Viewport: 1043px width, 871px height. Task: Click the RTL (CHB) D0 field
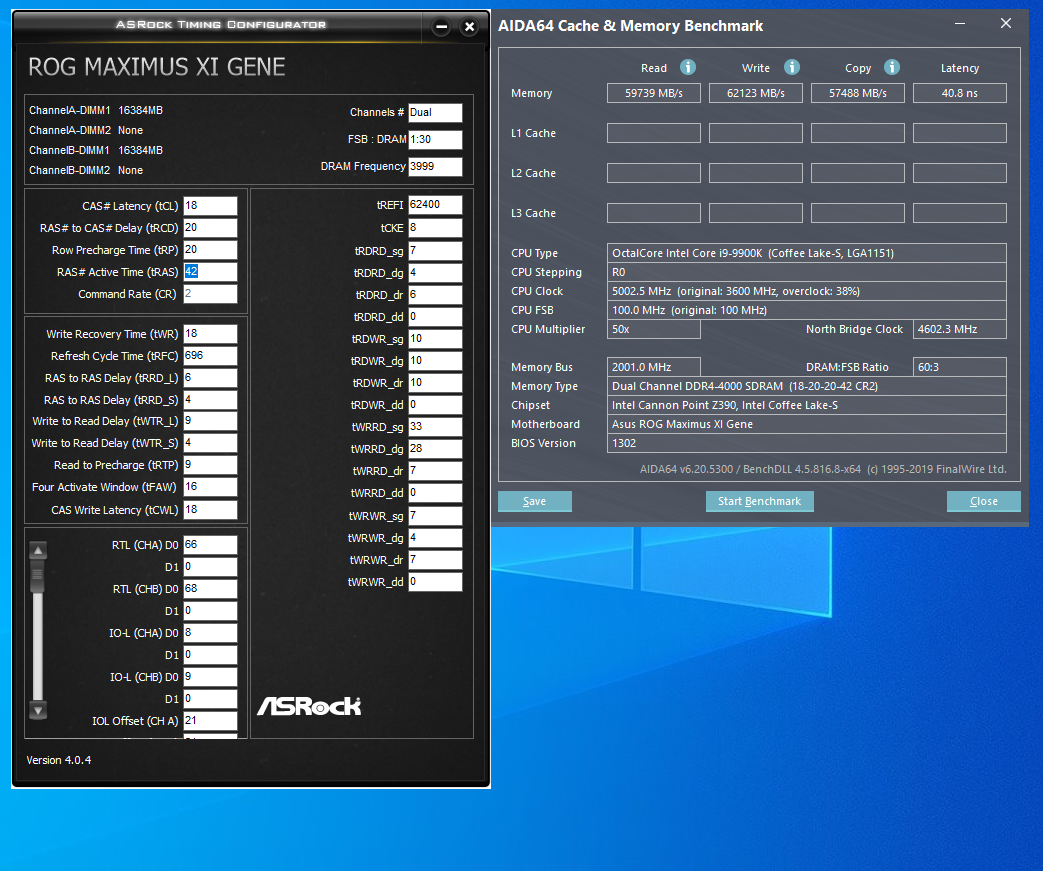click(x=210, y=588)
